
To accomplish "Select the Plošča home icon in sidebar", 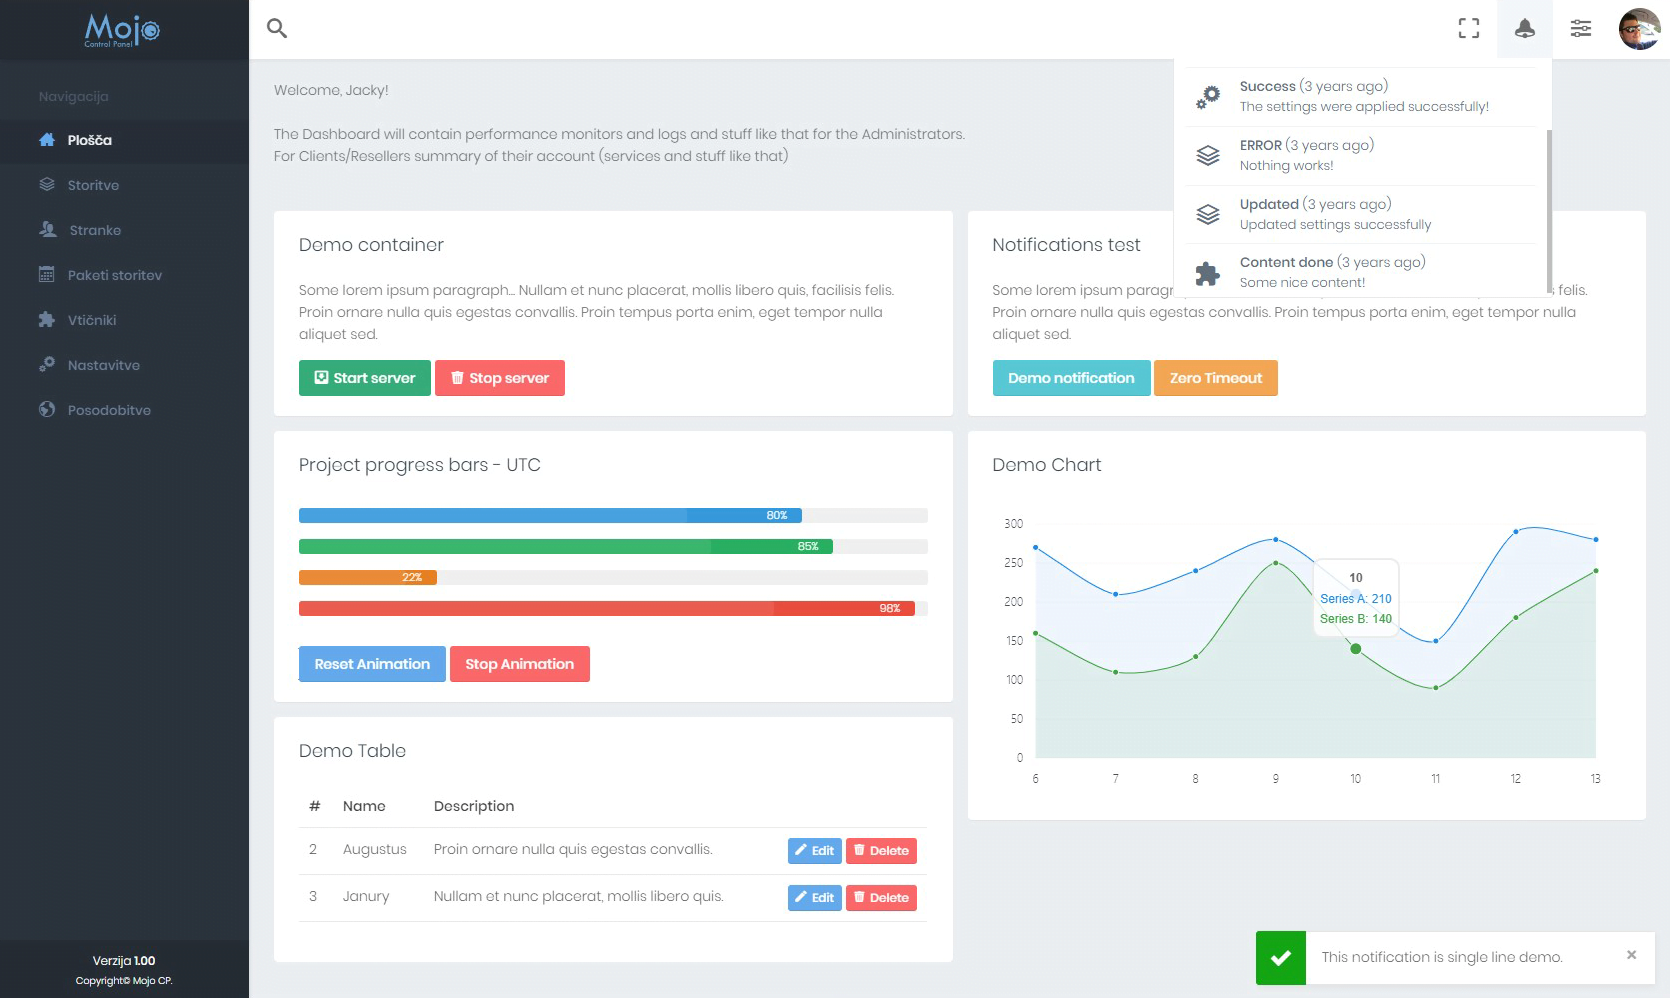I will click(x=46, y=140).
